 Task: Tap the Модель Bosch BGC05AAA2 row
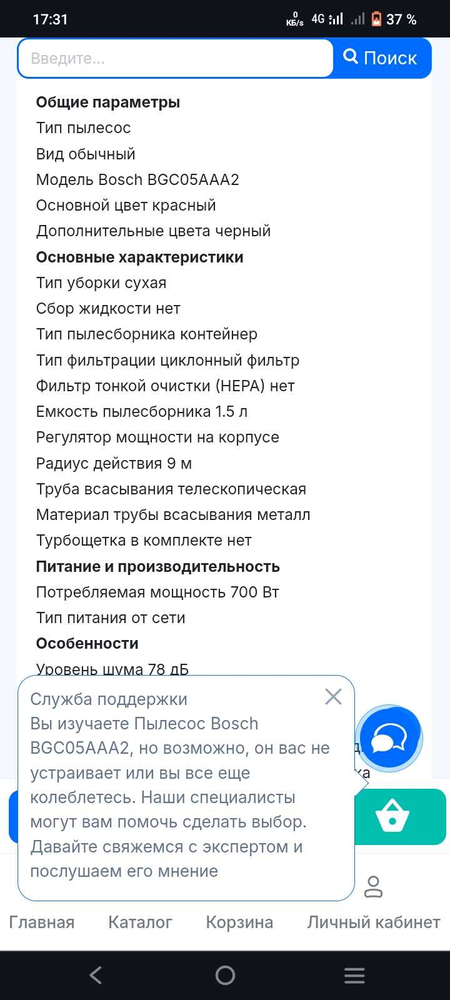pos(138,180)
